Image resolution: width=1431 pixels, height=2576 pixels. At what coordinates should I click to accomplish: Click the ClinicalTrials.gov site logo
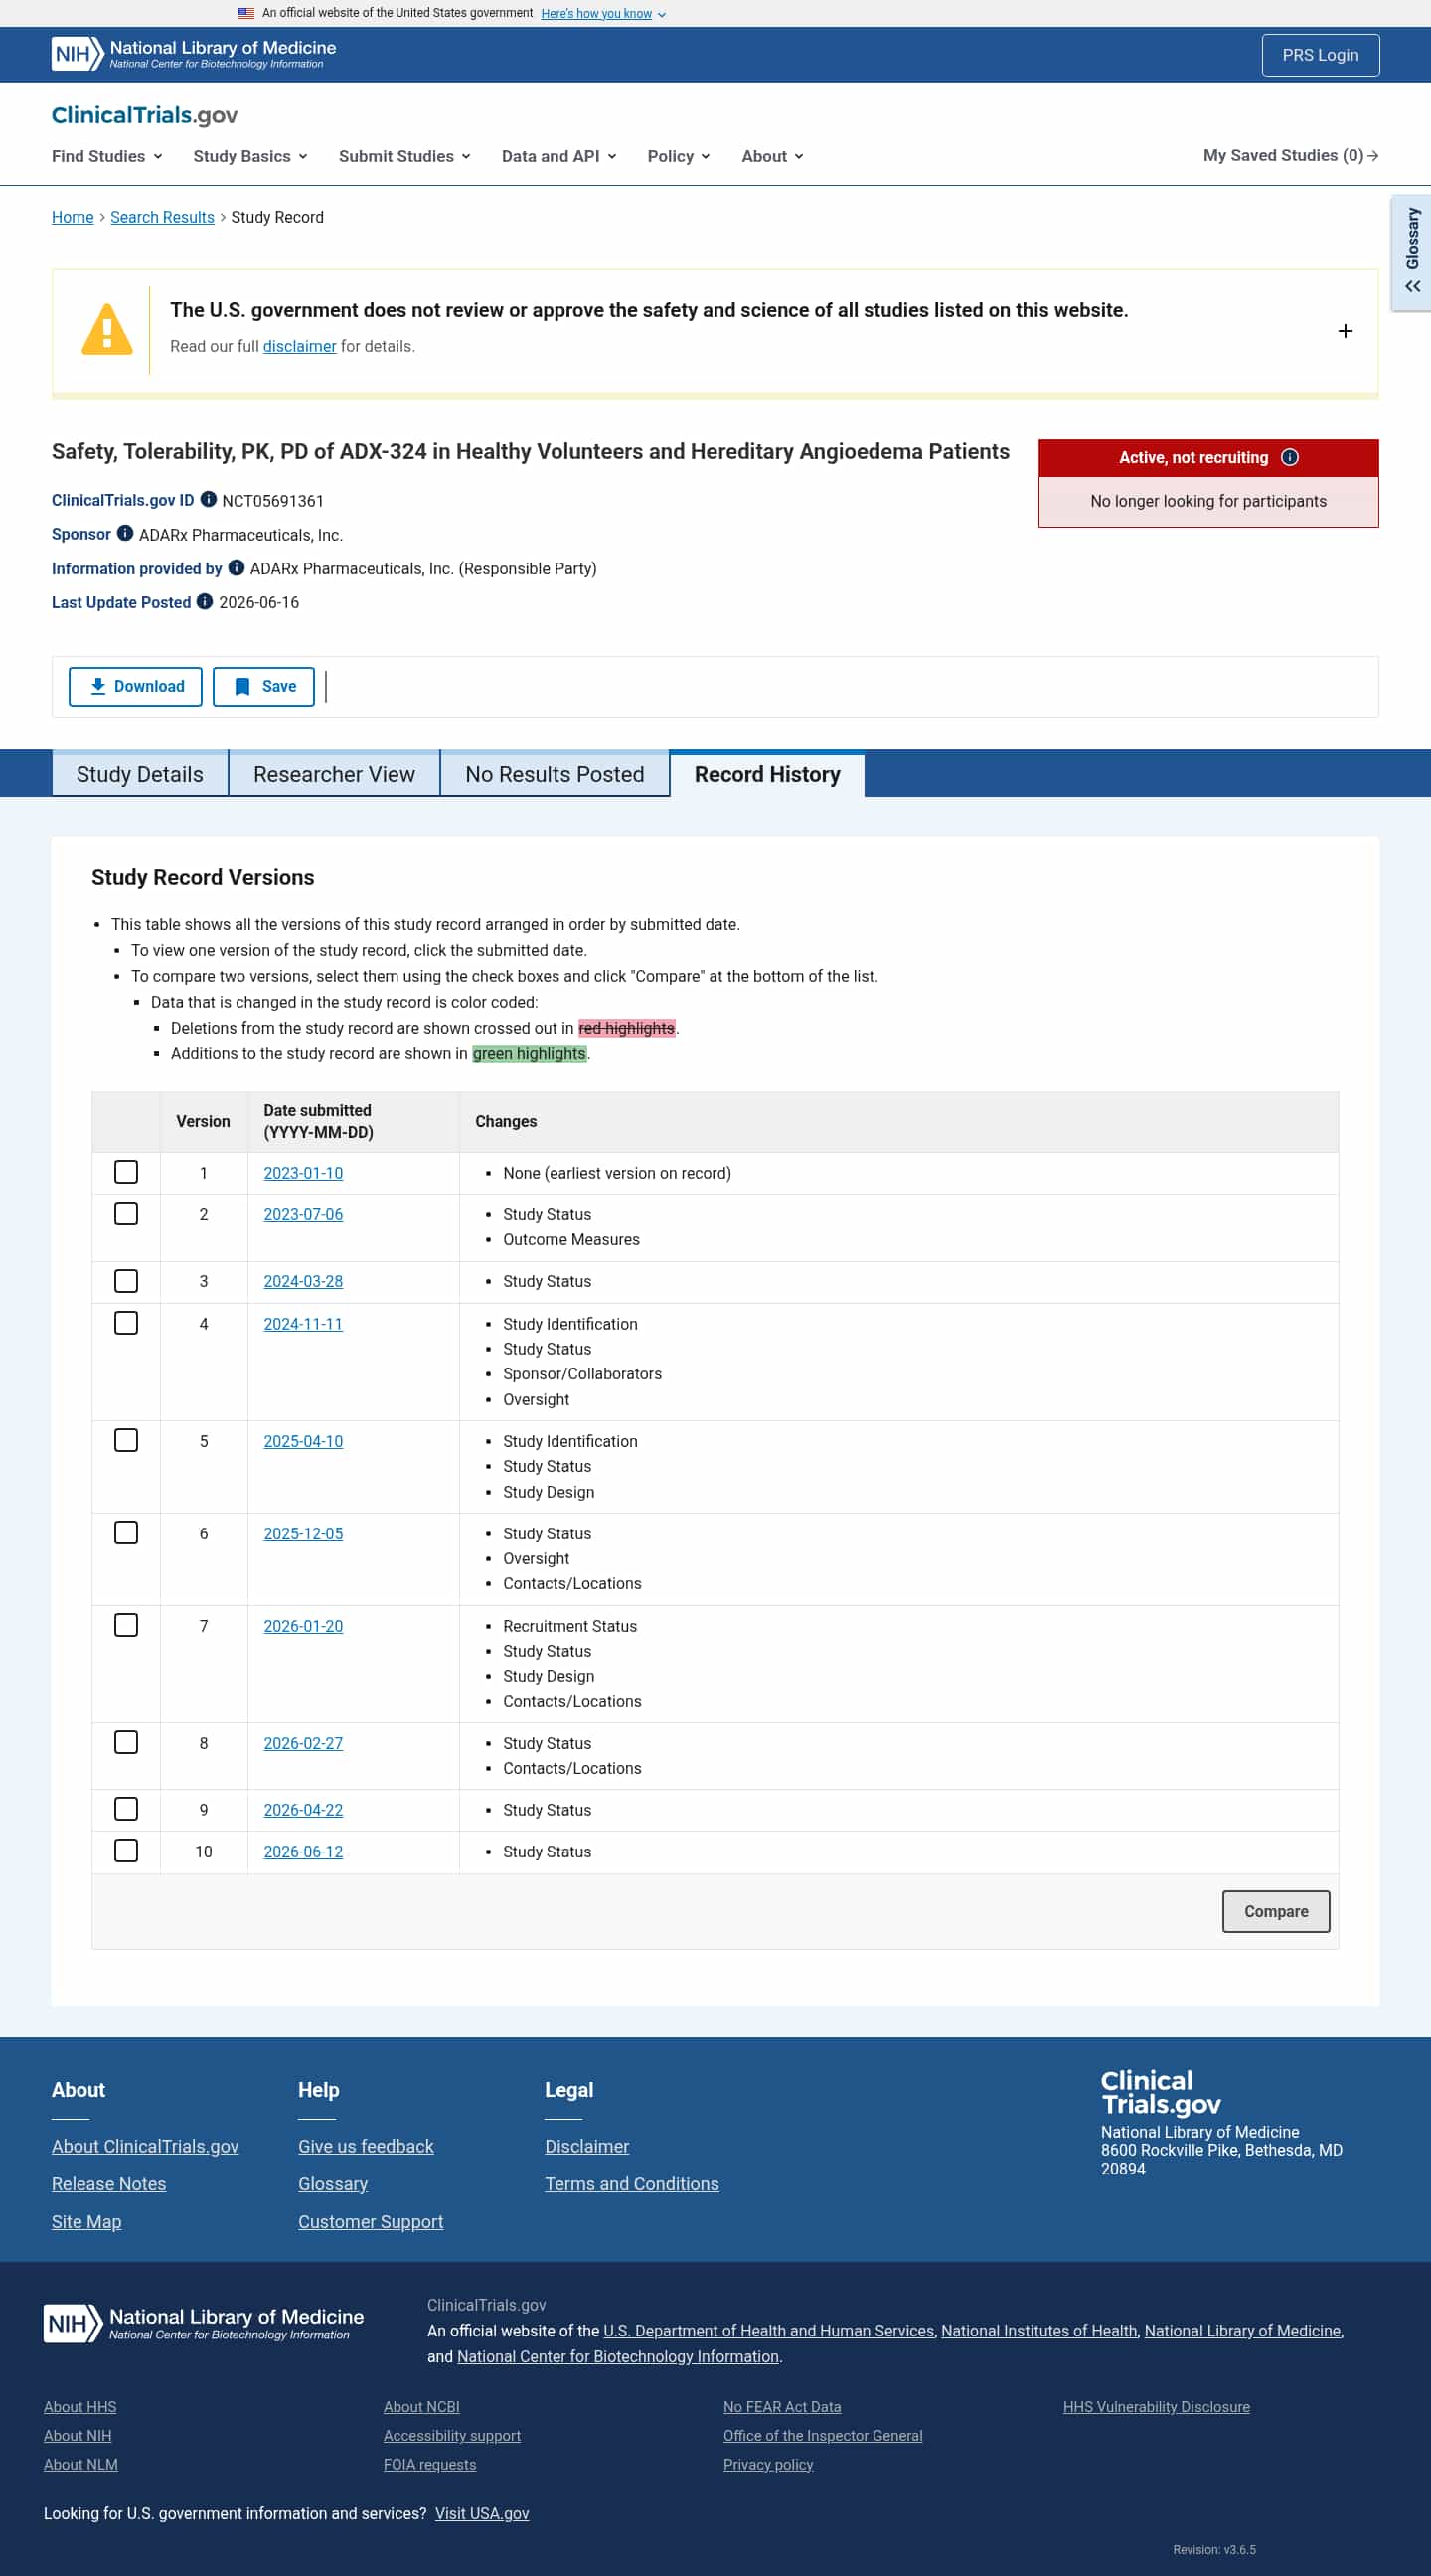click(145, 115)
